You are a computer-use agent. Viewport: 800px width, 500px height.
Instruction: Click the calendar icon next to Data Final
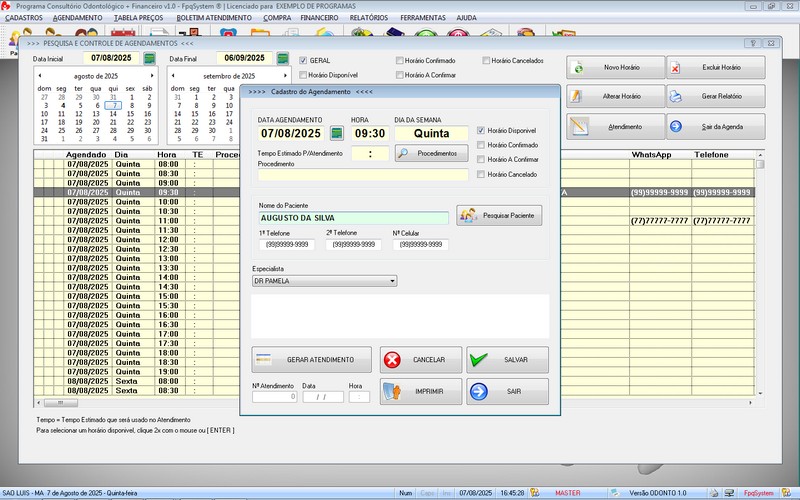283,59
